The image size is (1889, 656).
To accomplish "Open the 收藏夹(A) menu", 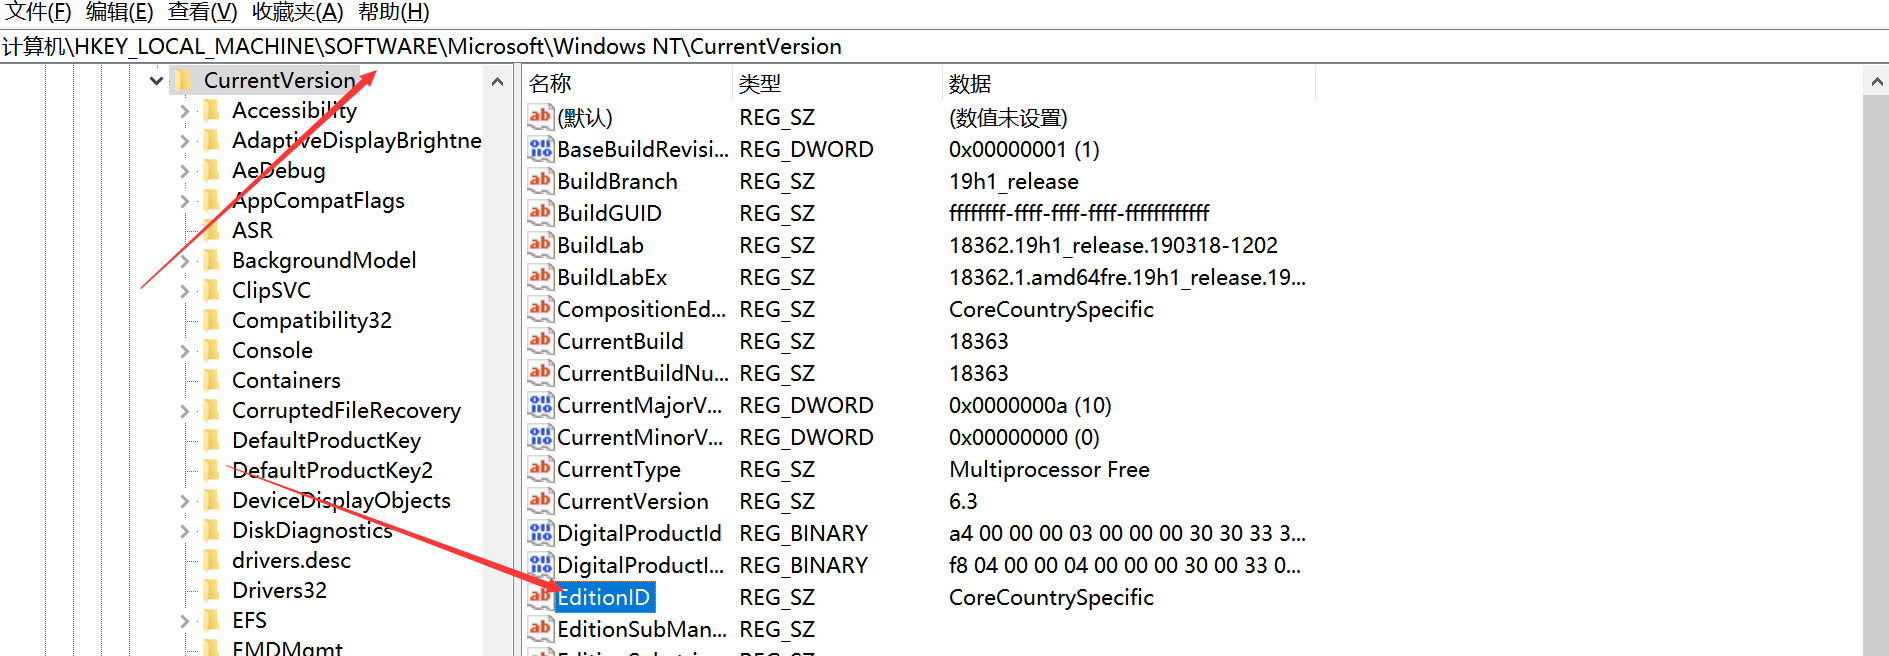I will click(x=298, y=12).
